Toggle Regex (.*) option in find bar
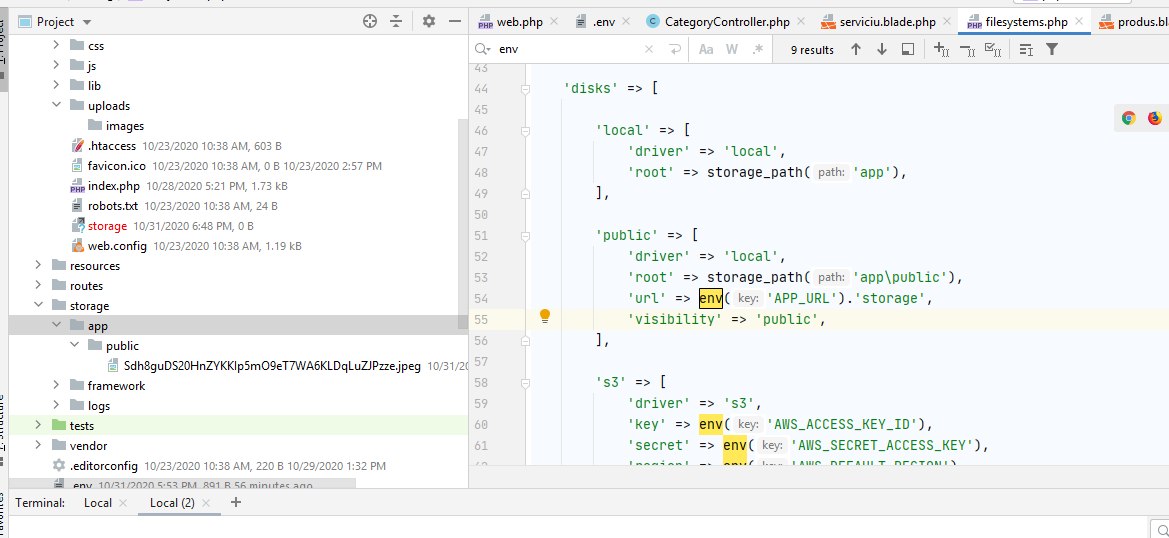The height and width of the screenshot is (538, 1169). tap(757, 49)
